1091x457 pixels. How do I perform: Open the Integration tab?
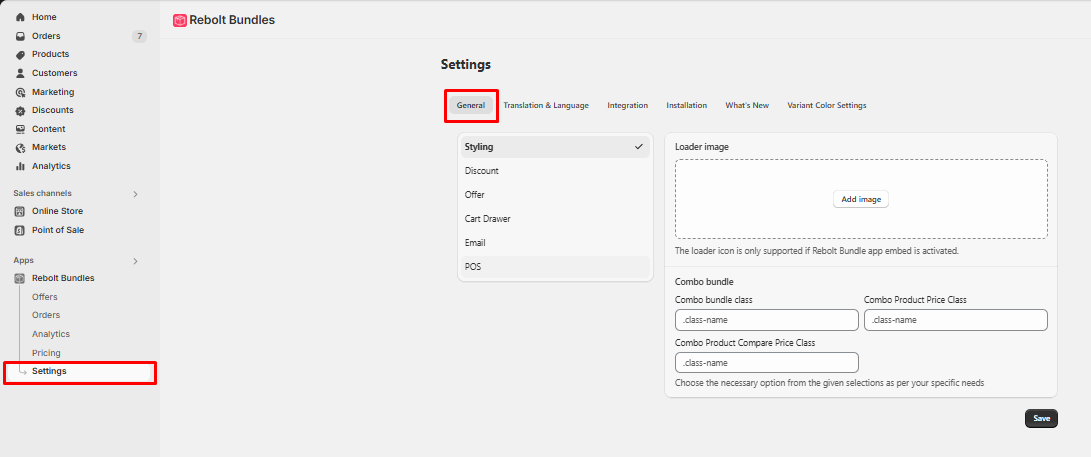click(628, 105)
